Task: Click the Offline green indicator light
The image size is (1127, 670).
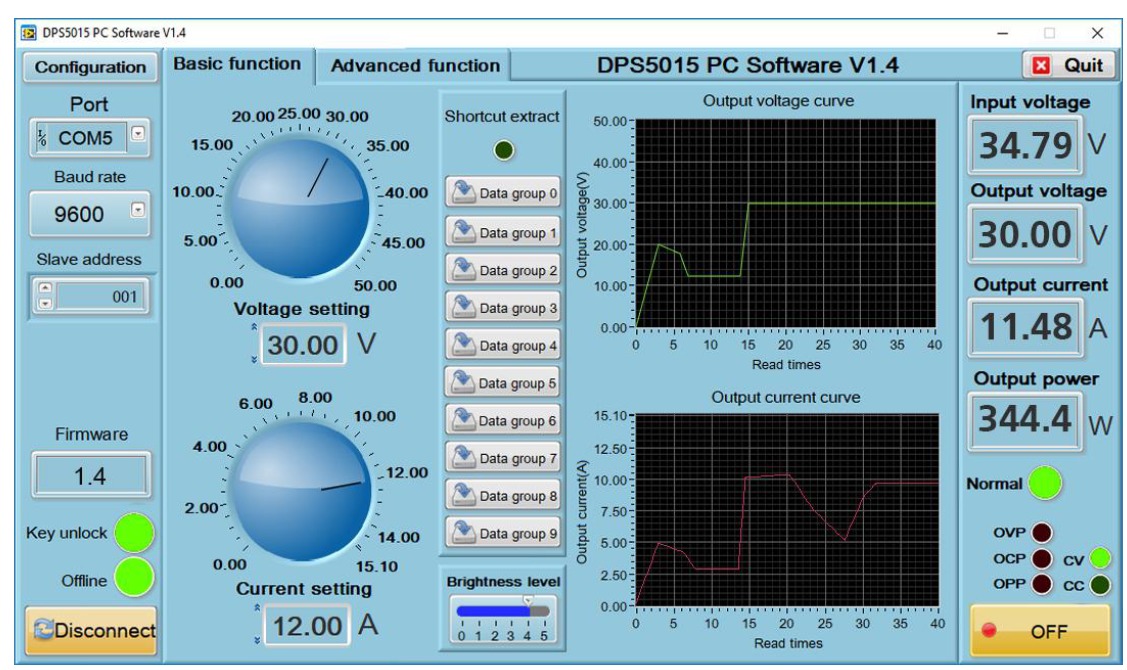Action: [134, 577]
